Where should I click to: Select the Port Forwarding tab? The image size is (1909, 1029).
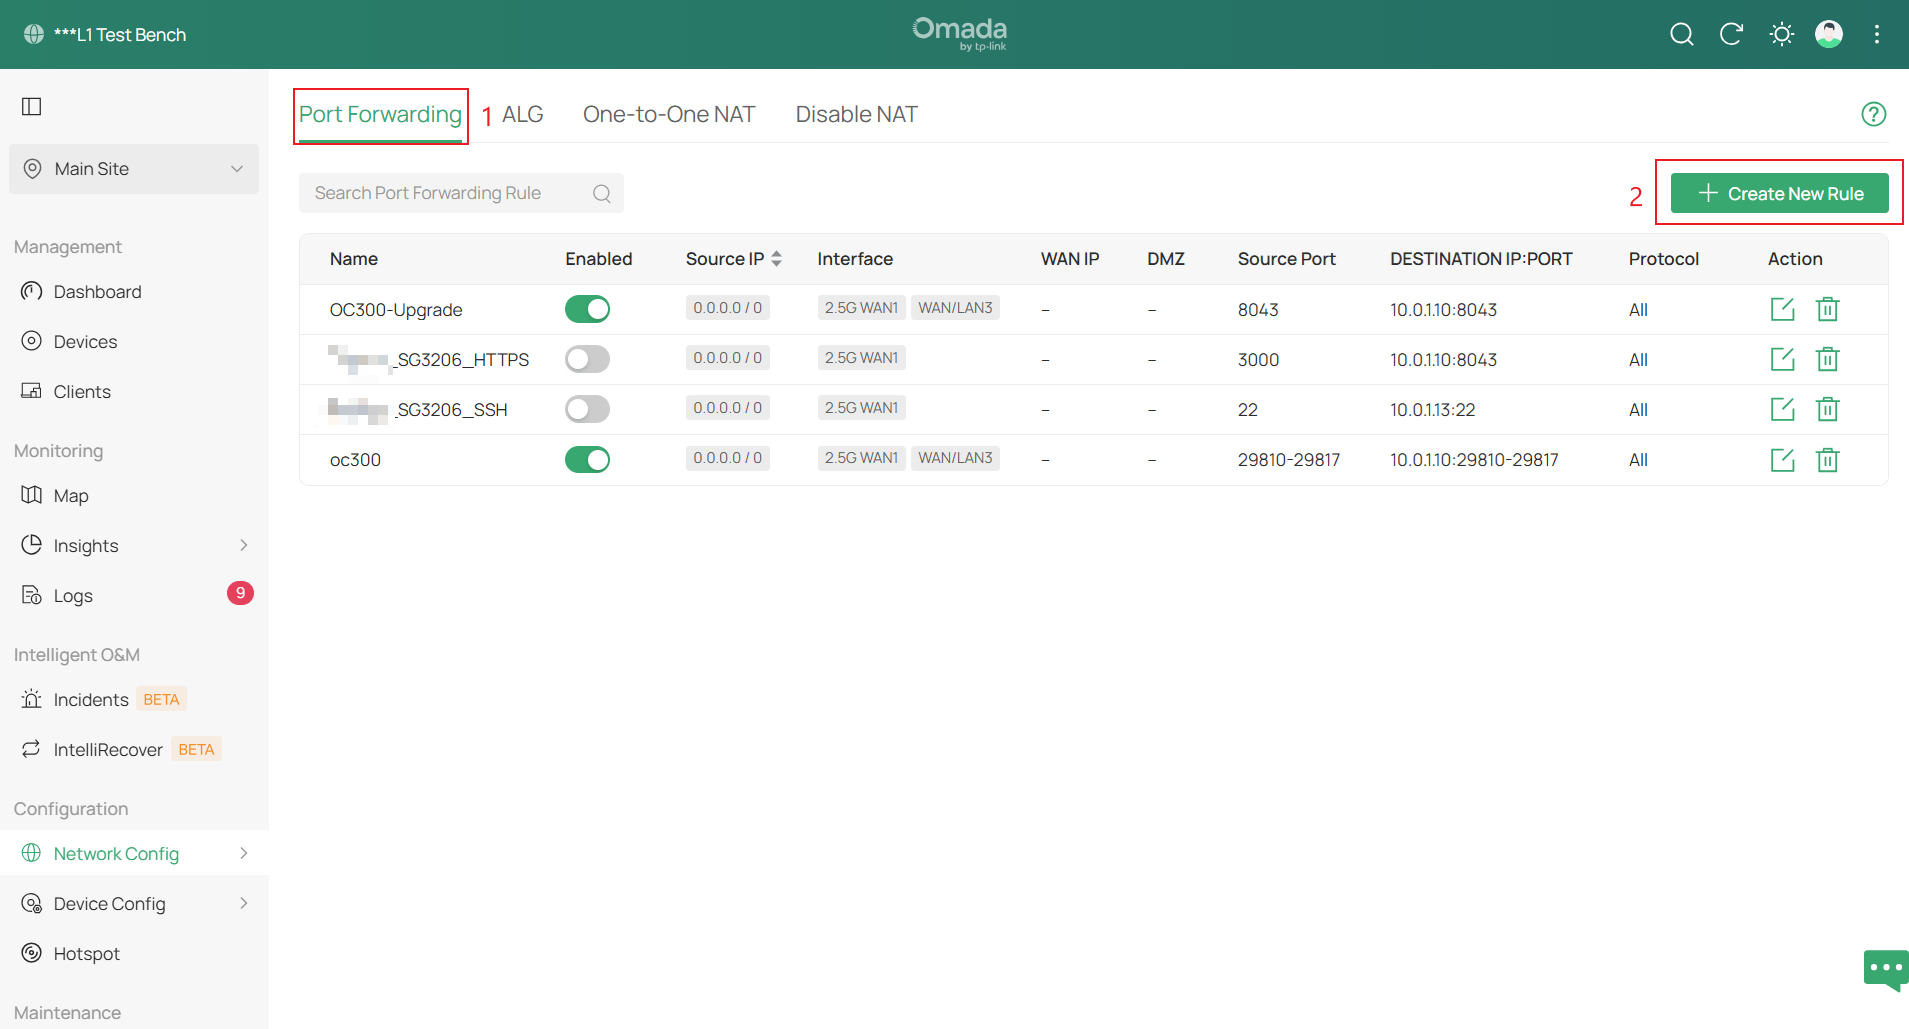[x=380, y=114]
